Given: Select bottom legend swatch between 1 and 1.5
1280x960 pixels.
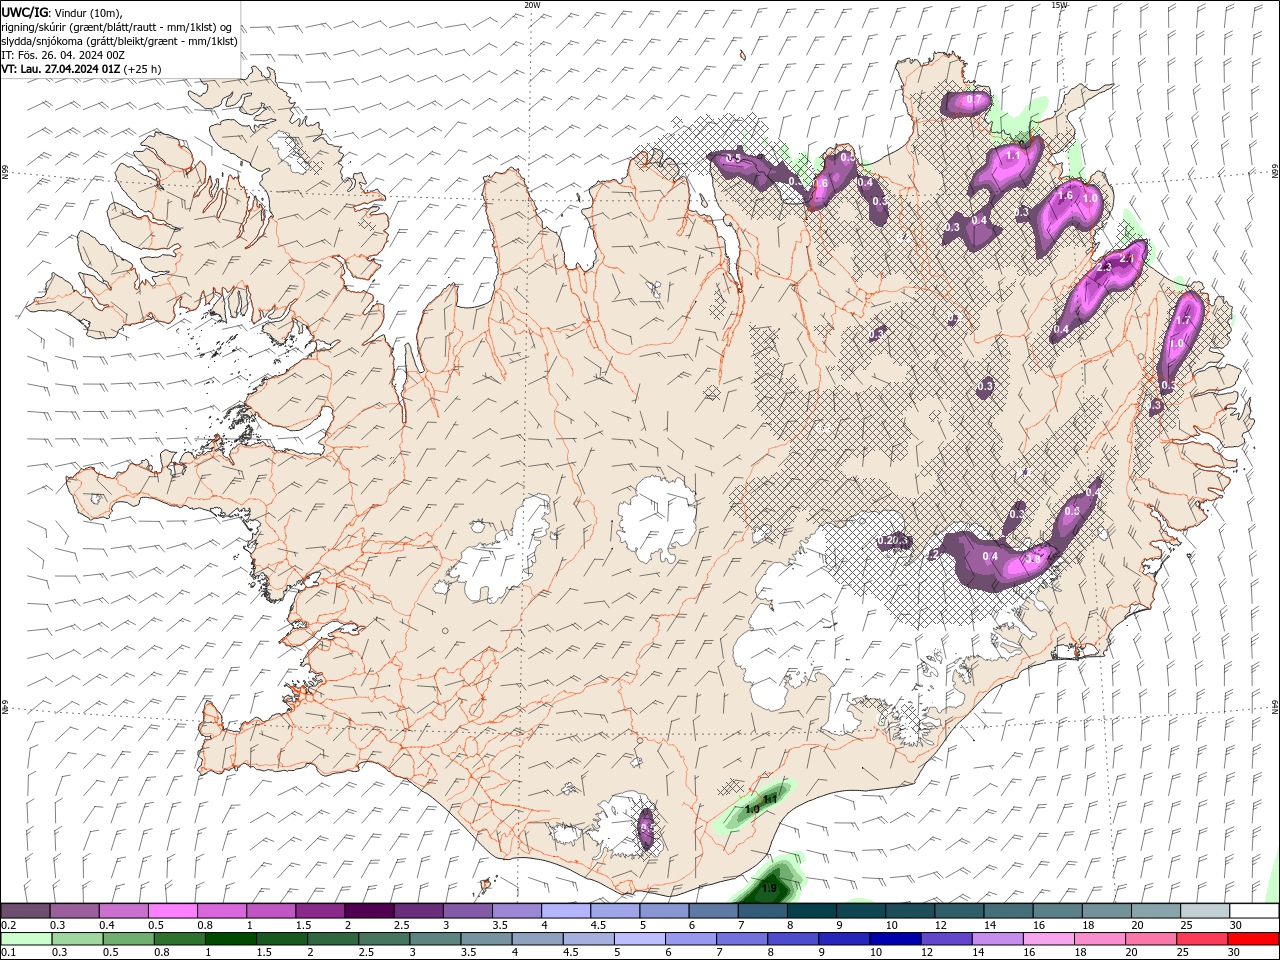Looking at the screenshot, I should [x=230, y=939].
